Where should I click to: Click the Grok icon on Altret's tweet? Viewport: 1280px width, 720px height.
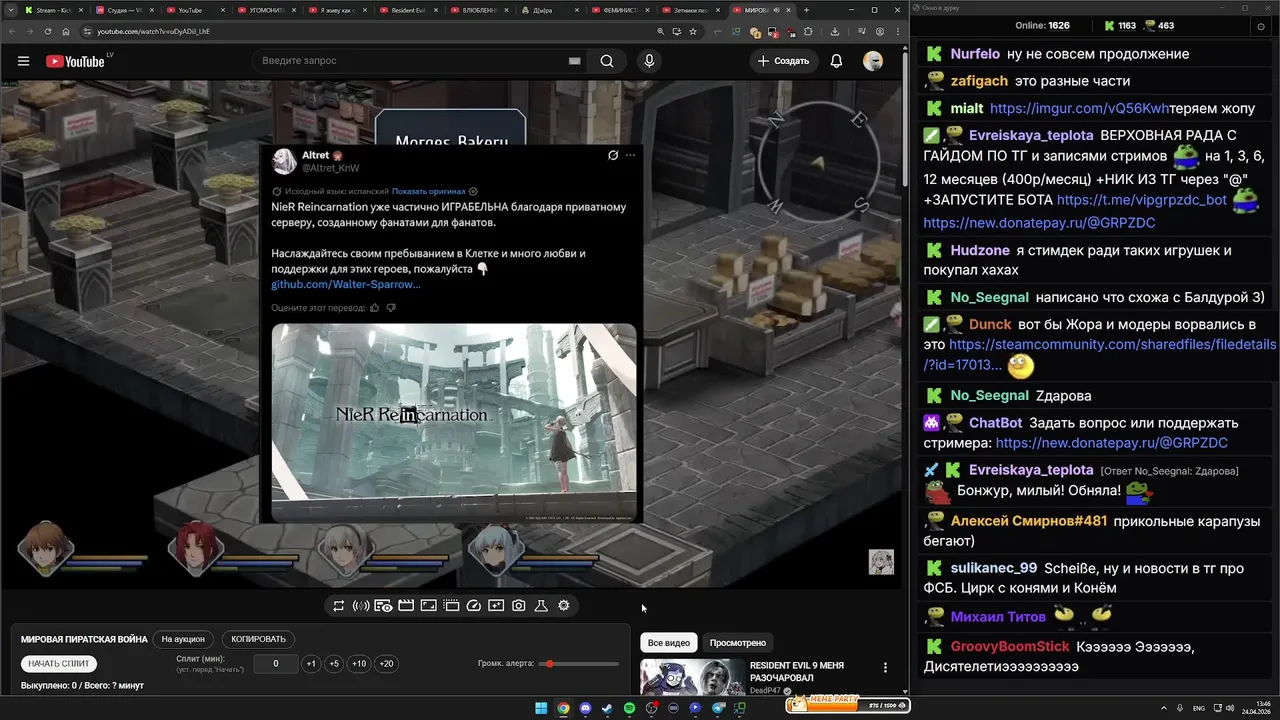613,155
